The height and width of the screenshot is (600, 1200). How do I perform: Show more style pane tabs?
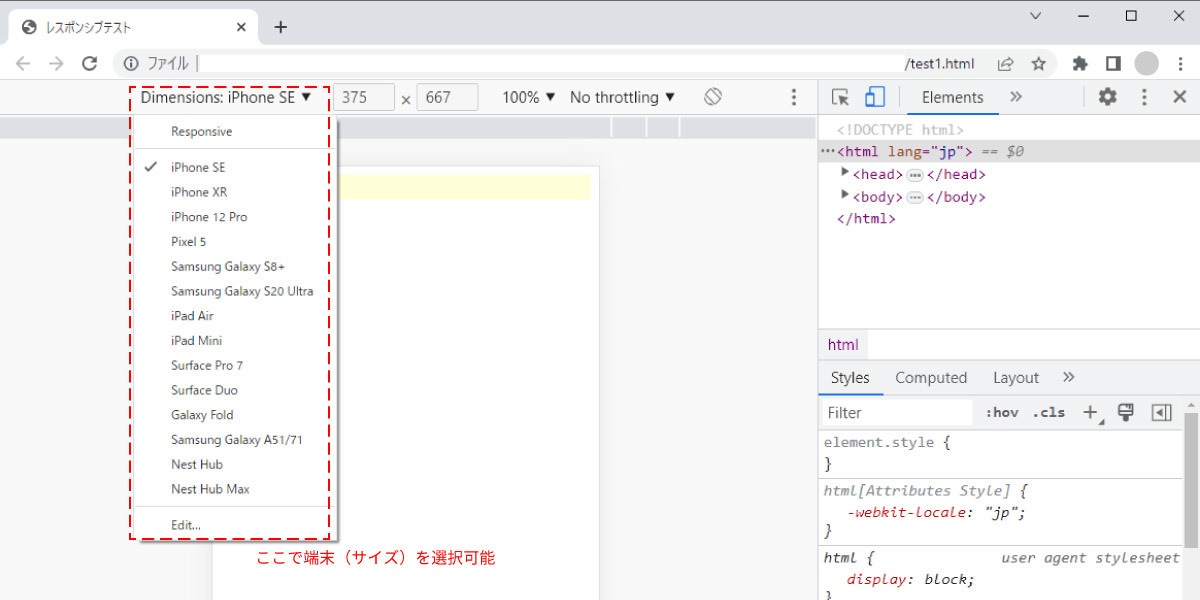[x=1069, y=378]
